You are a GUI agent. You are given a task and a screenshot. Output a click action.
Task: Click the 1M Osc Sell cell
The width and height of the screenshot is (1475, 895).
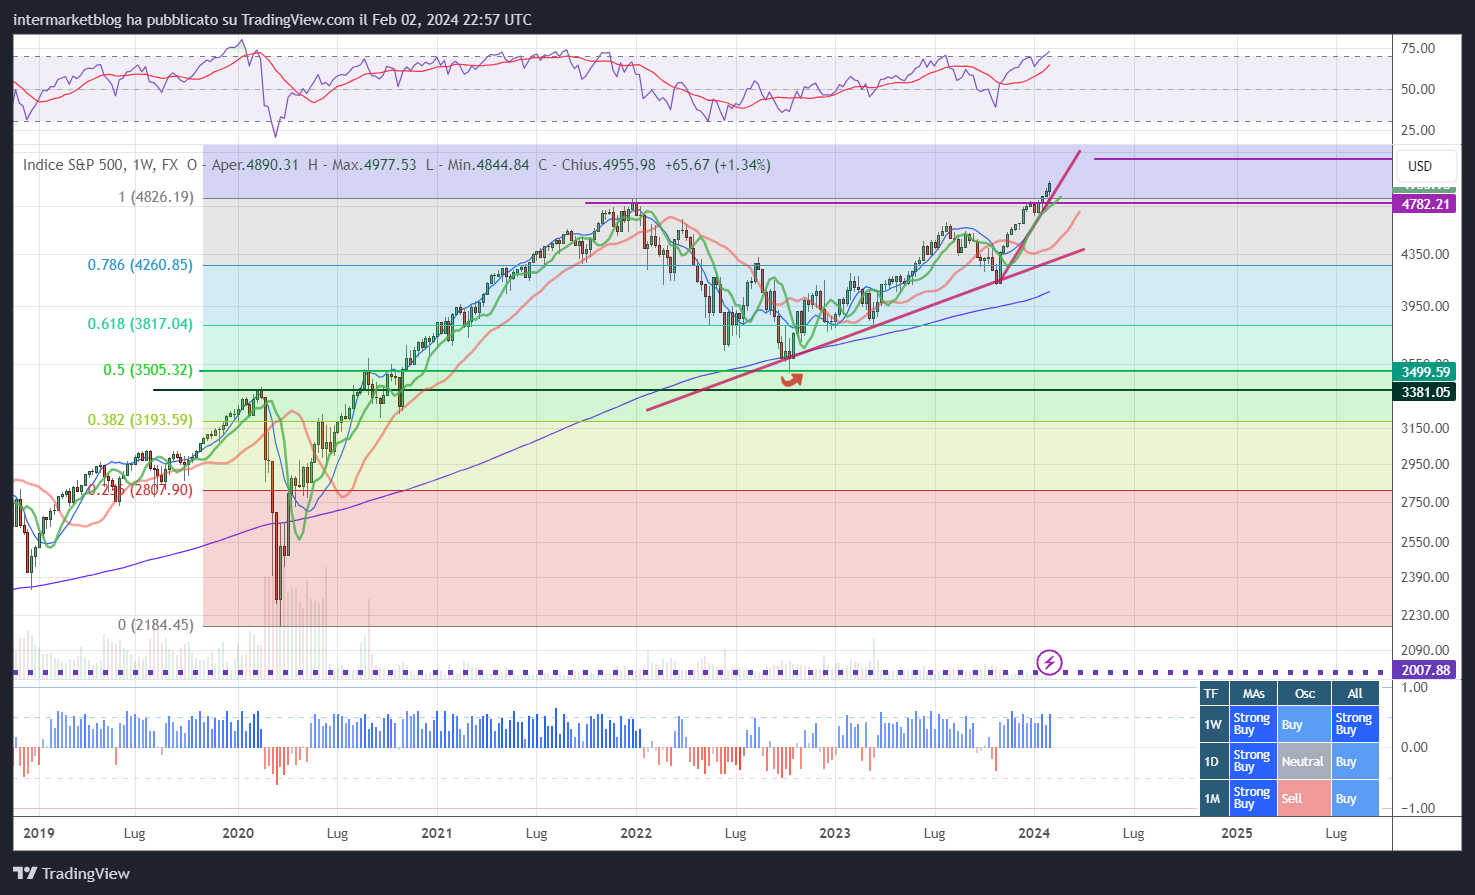[x=1305, y=798]
